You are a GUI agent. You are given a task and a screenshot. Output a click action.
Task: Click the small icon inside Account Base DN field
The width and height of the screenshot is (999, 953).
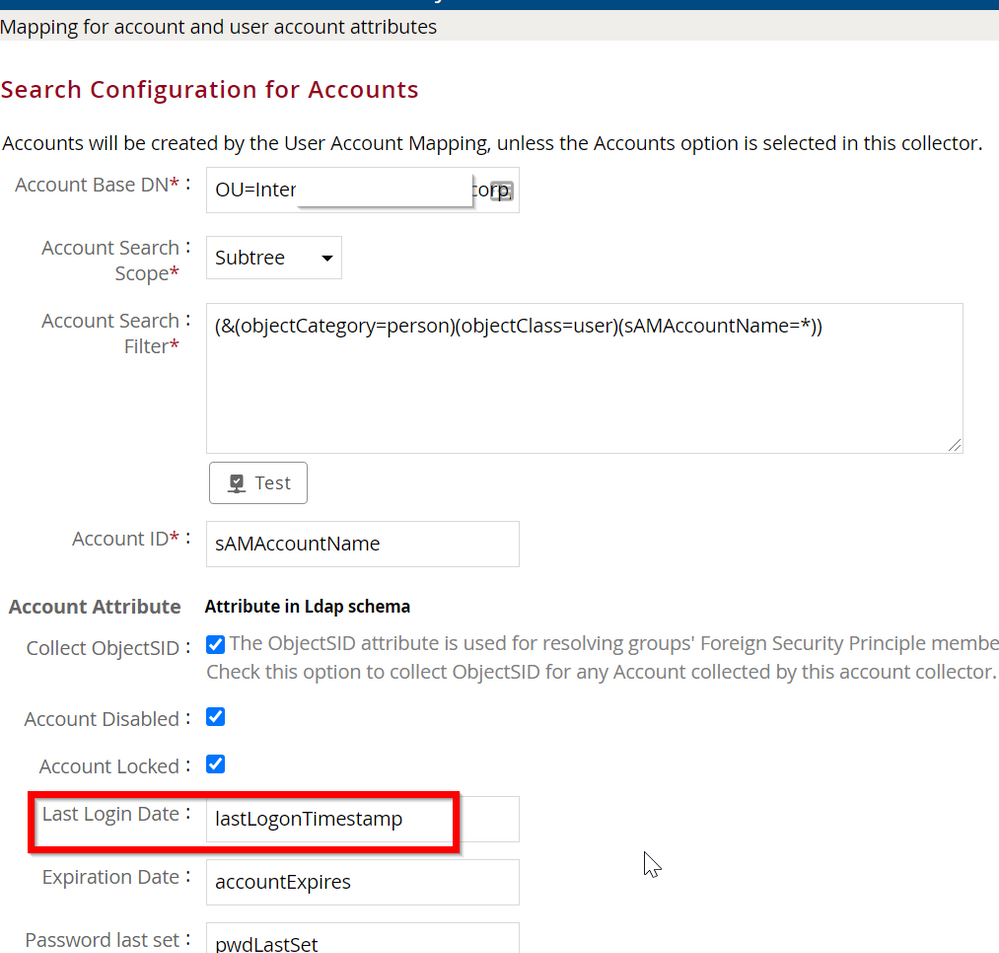pos(503,190)
